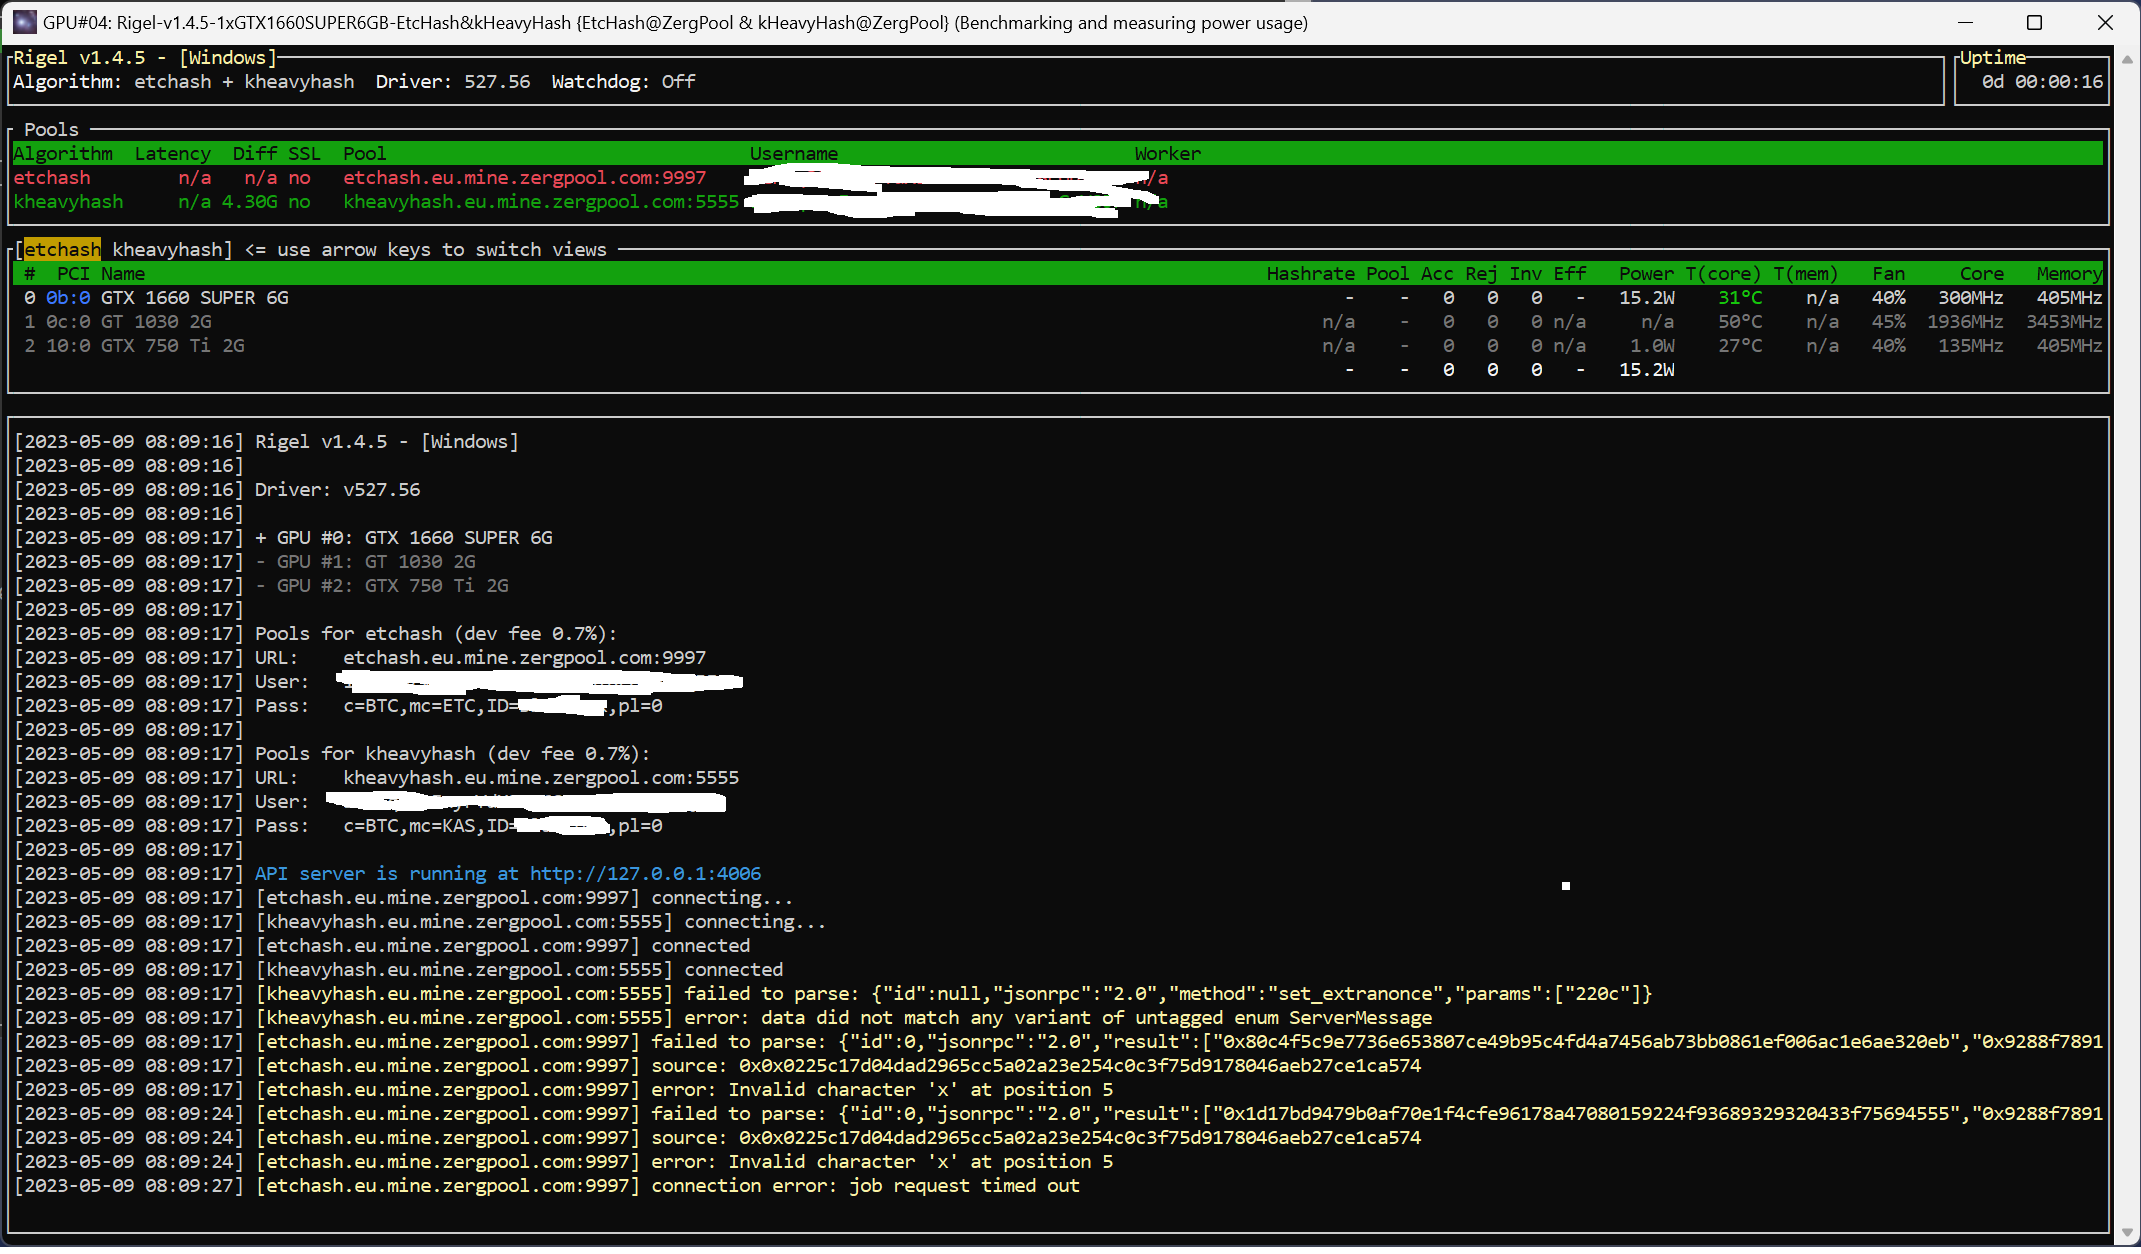Viewport: 2141px width, 1254px height.
Task: Select the highlighted etchash view tab
Action: tap(61, 250)
